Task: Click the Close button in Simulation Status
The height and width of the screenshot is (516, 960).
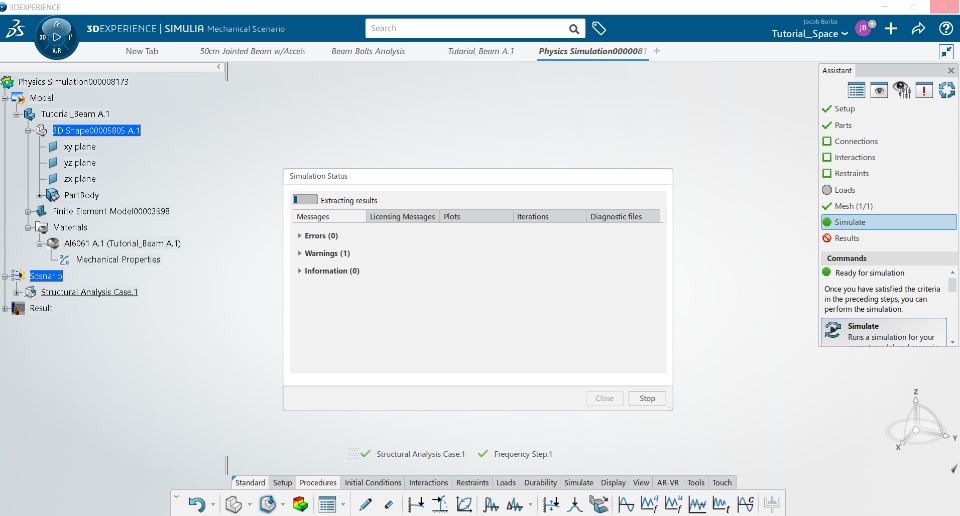Action: 604,398
